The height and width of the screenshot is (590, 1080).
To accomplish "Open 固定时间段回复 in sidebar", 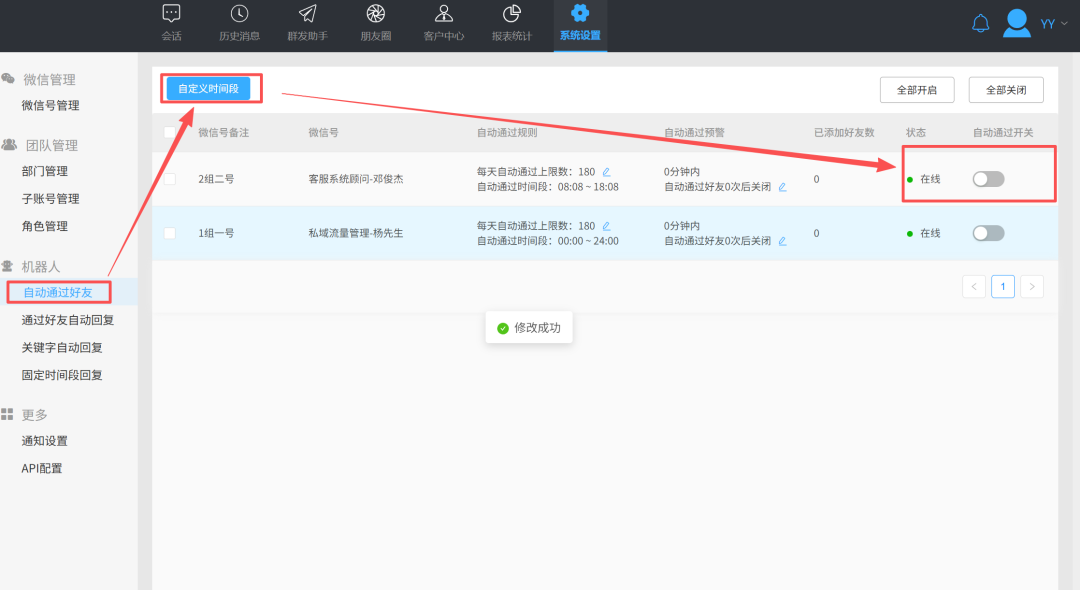I will (62, 375).
